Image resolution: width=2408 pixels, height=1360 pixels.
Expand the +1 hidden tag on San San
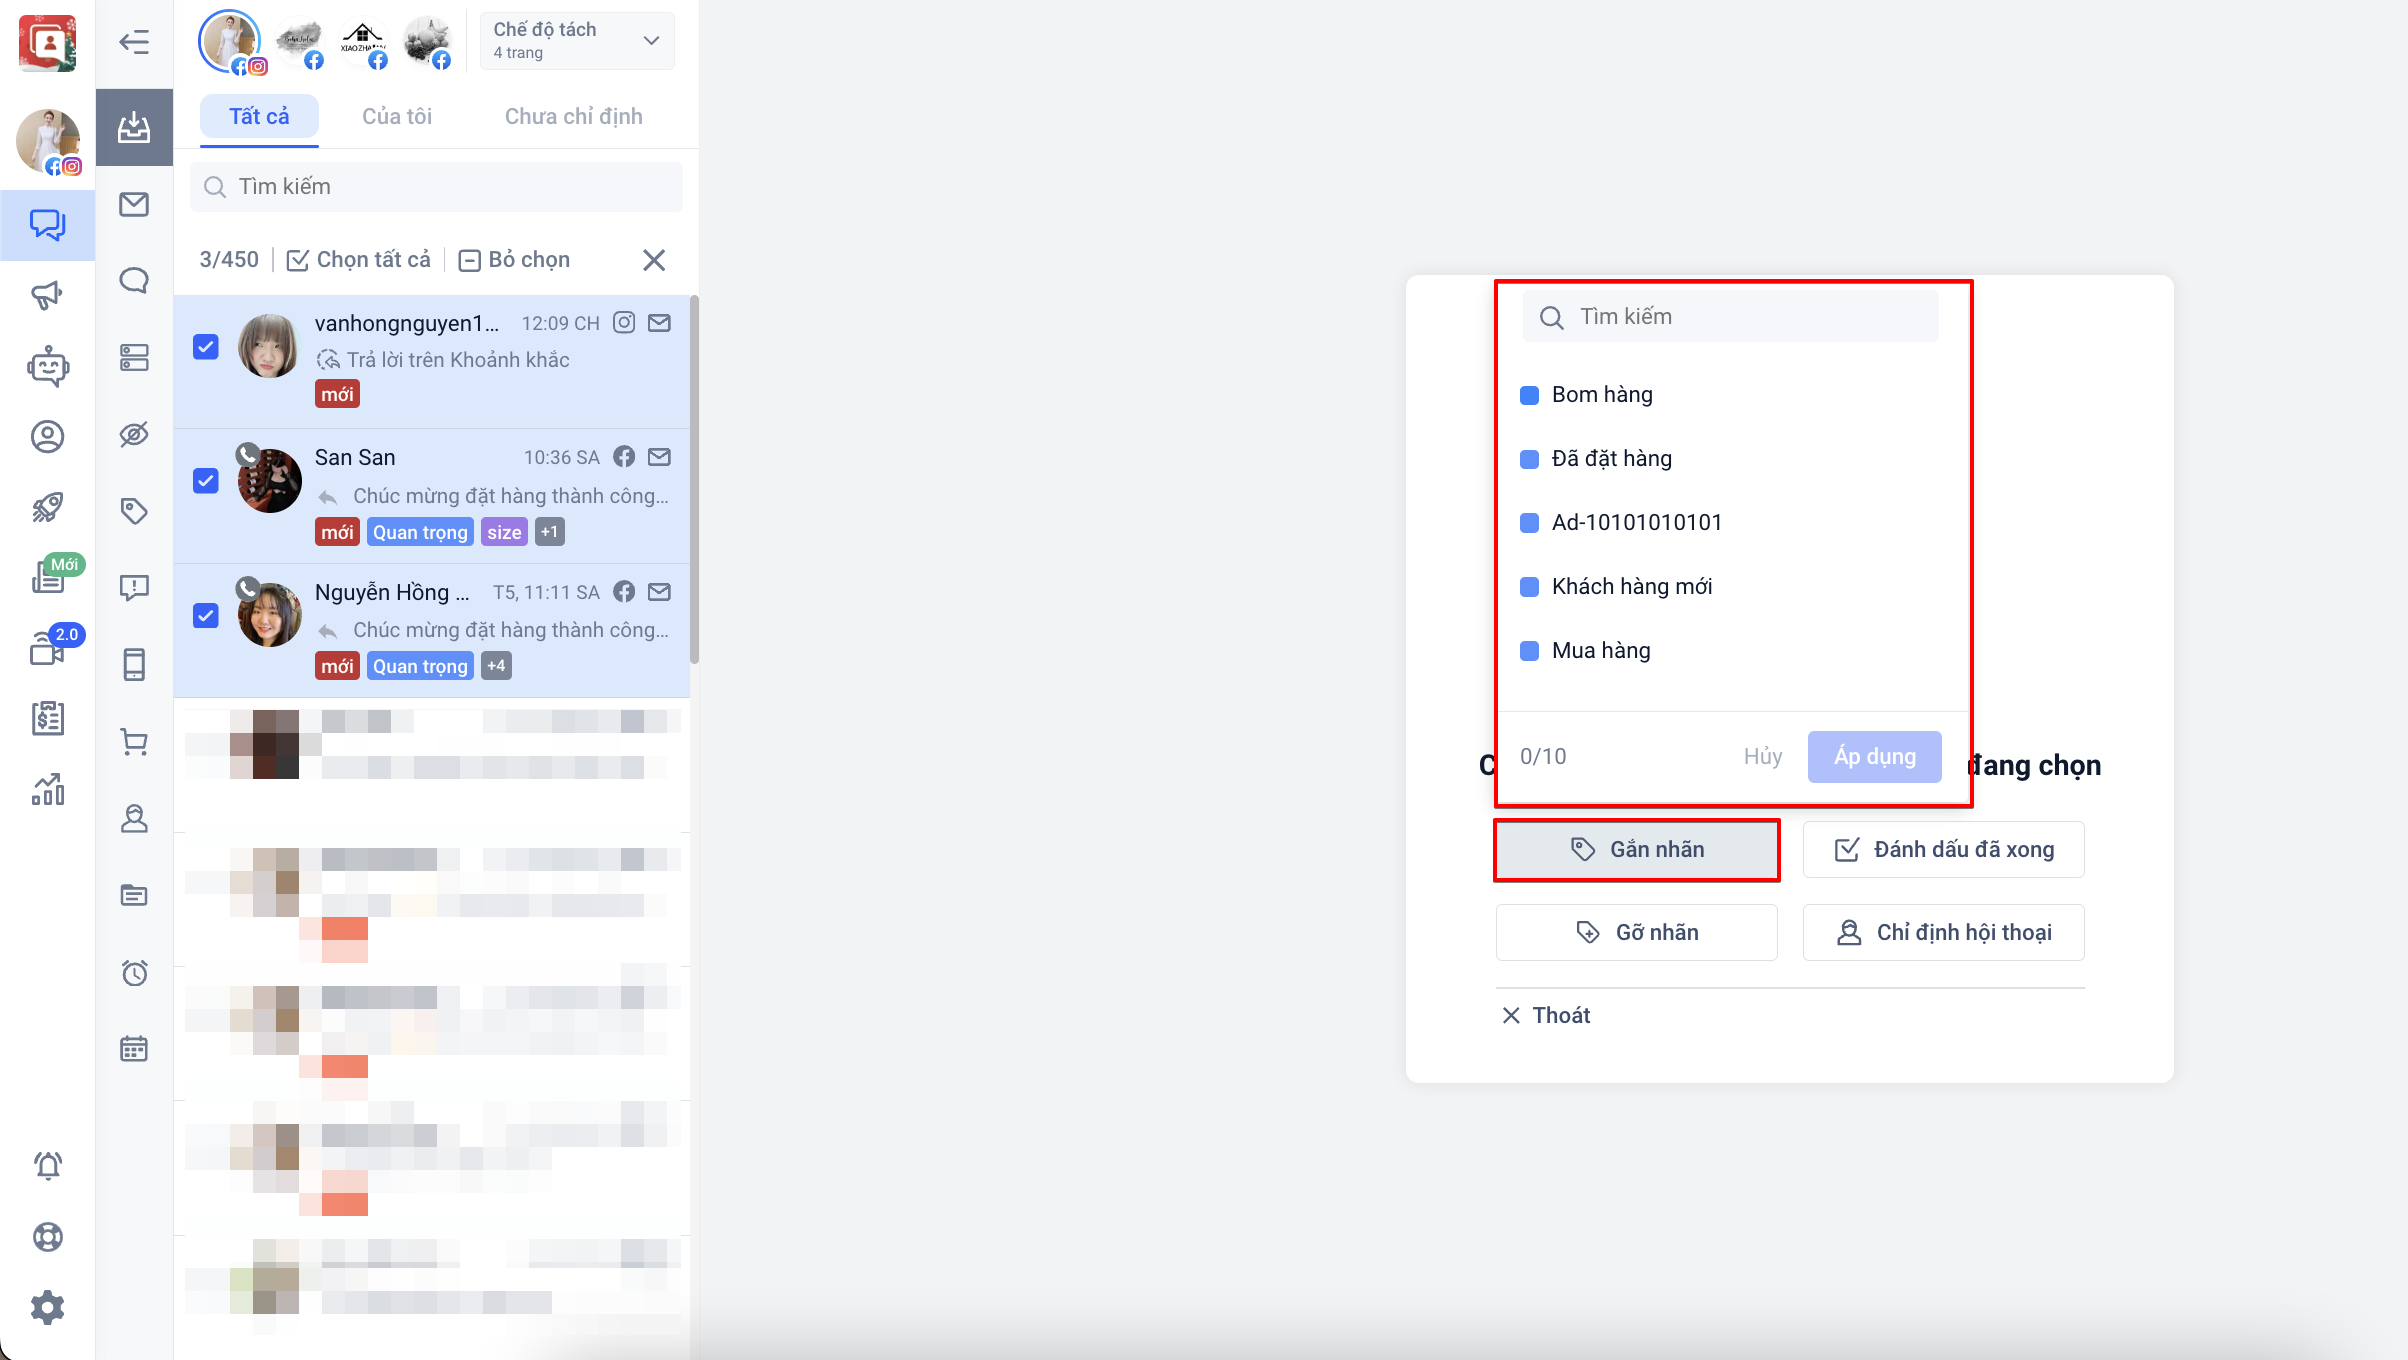[x=549, y=532]
